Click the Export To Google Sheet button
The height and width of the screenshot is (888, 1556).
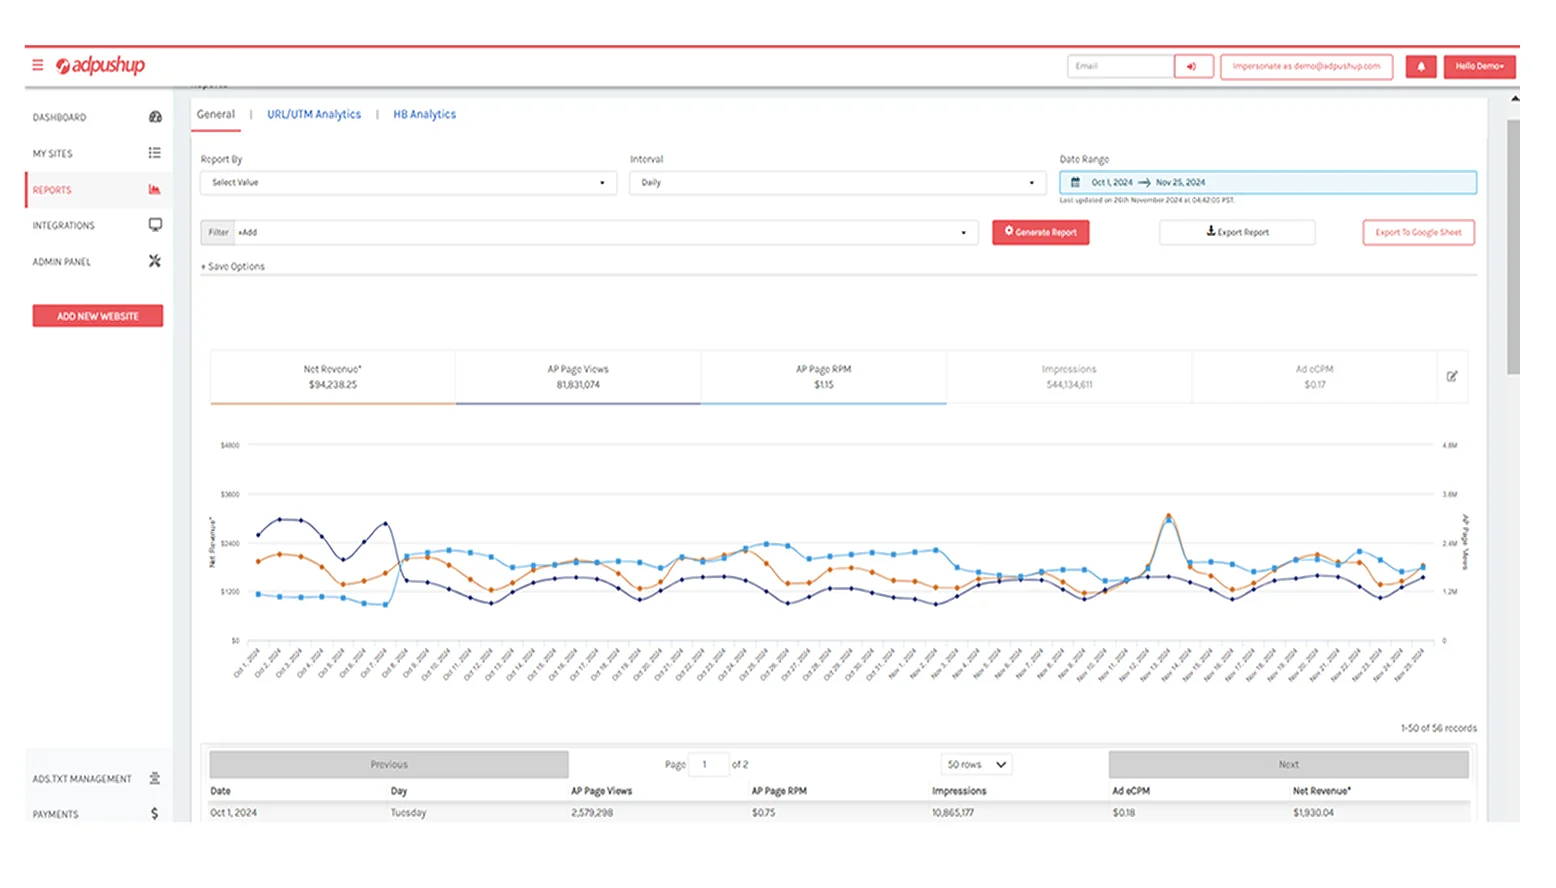pos(1418,232)
